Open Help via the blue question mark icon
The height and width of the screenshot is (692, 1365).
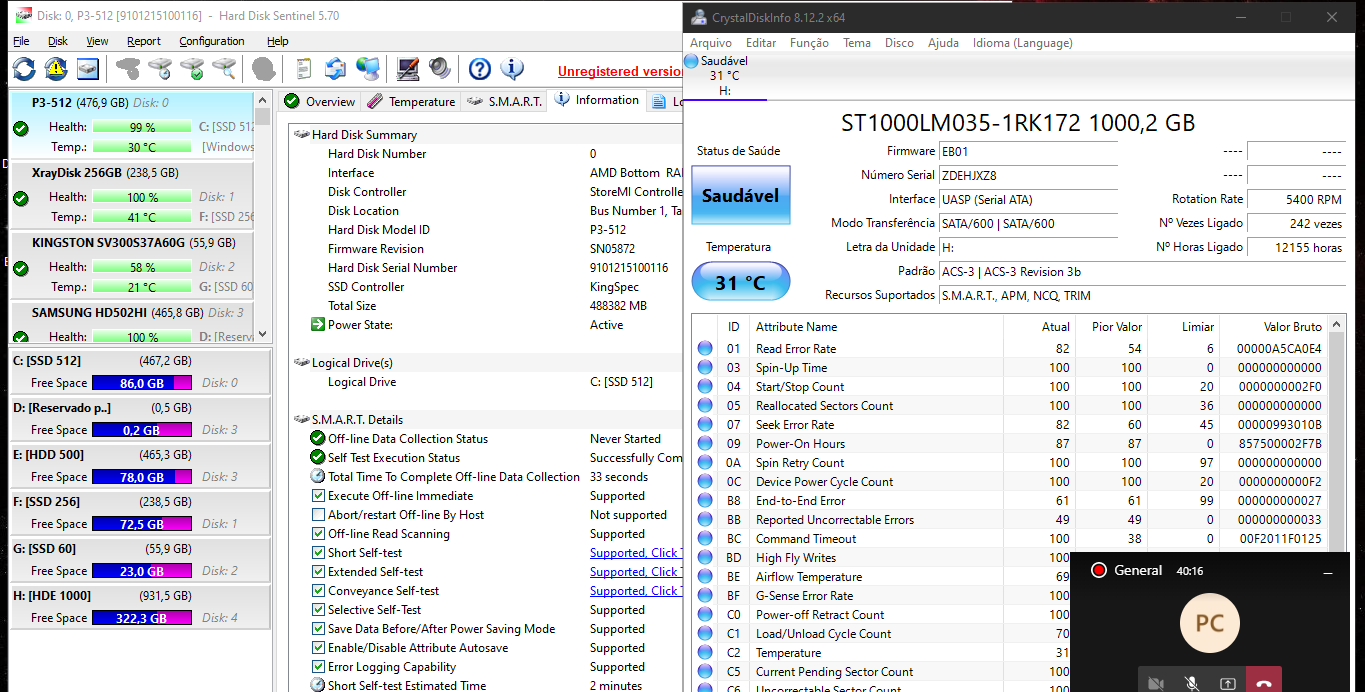[x=480, y=69]
